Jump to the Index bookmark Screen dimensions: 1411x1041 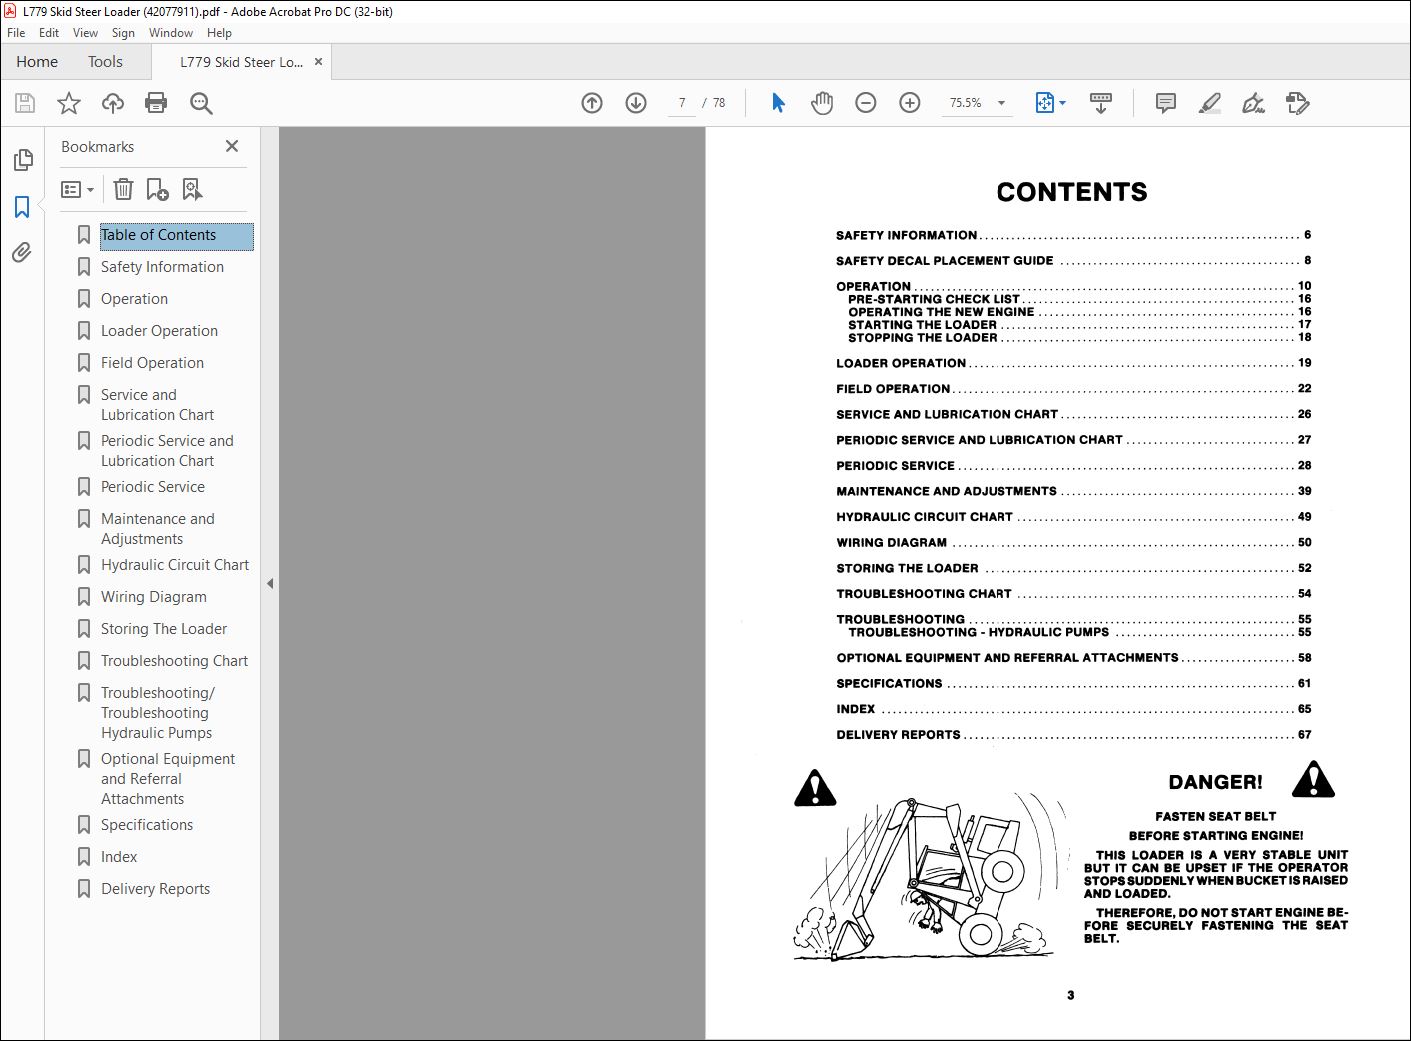click(x=119, y=857)
